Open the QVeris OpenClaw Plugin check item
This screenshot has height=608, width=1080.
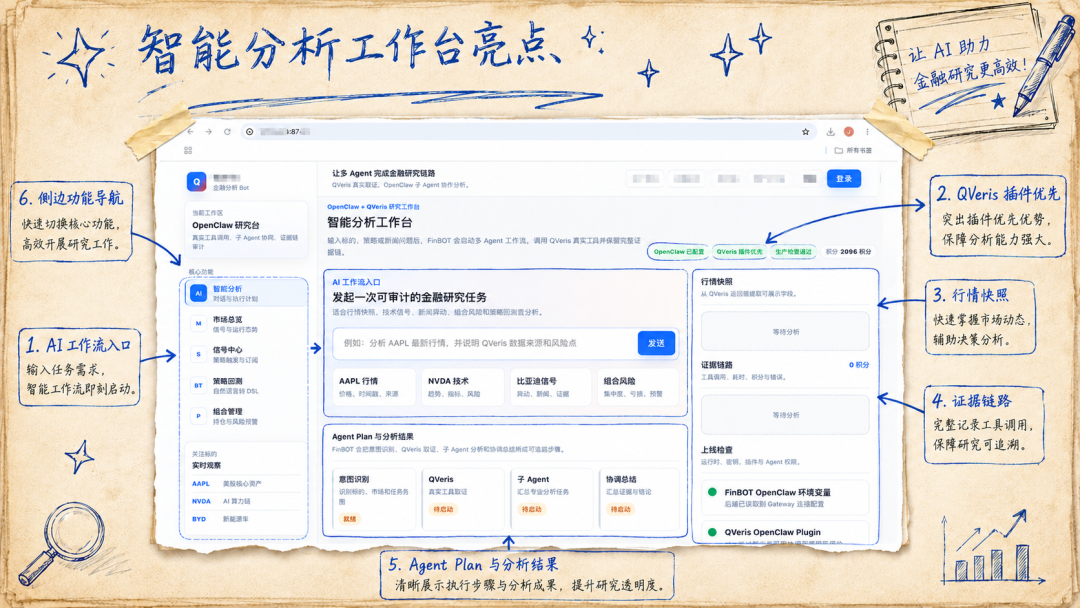[x=785, y=533]
